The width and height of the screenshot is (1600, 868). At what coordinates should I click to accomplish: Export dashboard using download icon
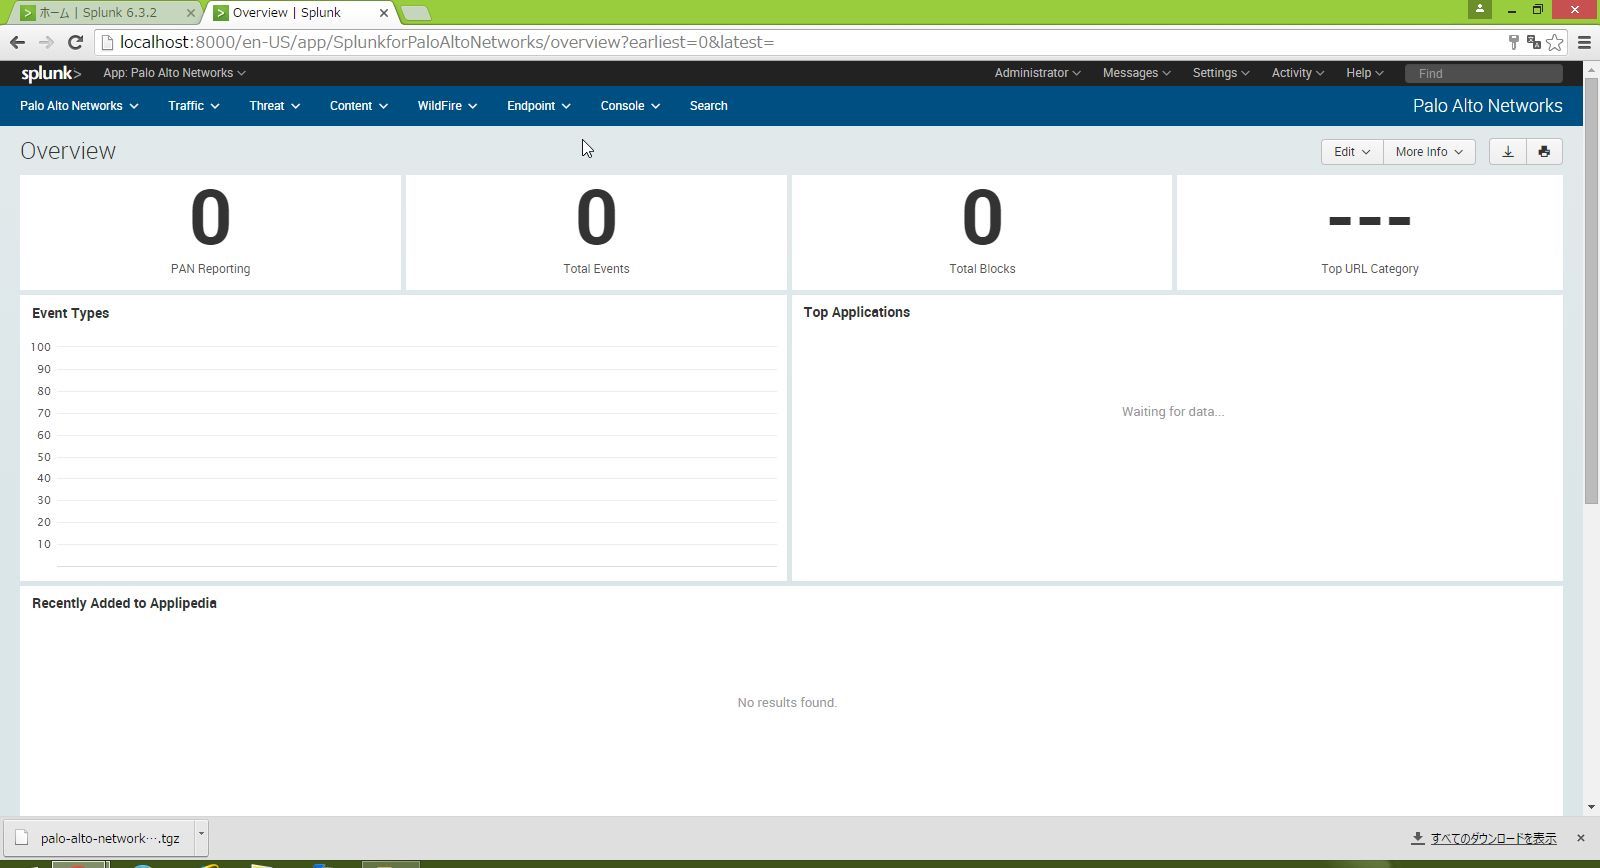click(x=1508, y=152)
